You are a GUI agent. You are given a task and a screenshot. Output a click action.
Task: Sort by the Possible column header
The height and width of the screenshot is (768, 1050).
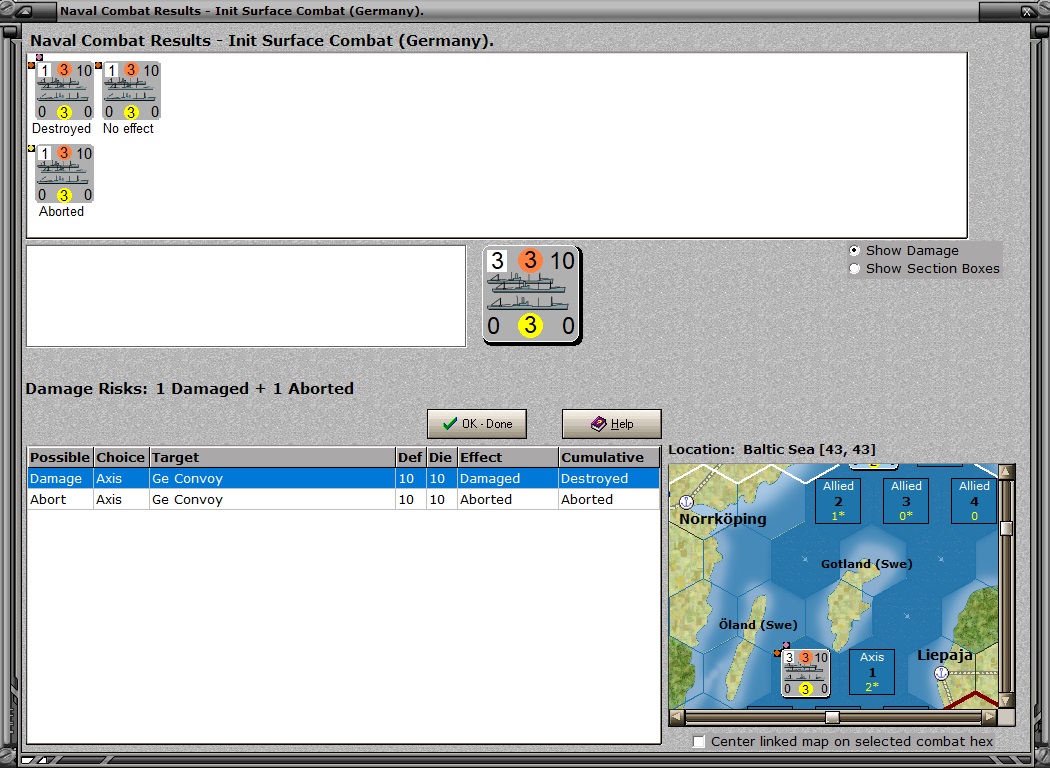tap(60, 457)
